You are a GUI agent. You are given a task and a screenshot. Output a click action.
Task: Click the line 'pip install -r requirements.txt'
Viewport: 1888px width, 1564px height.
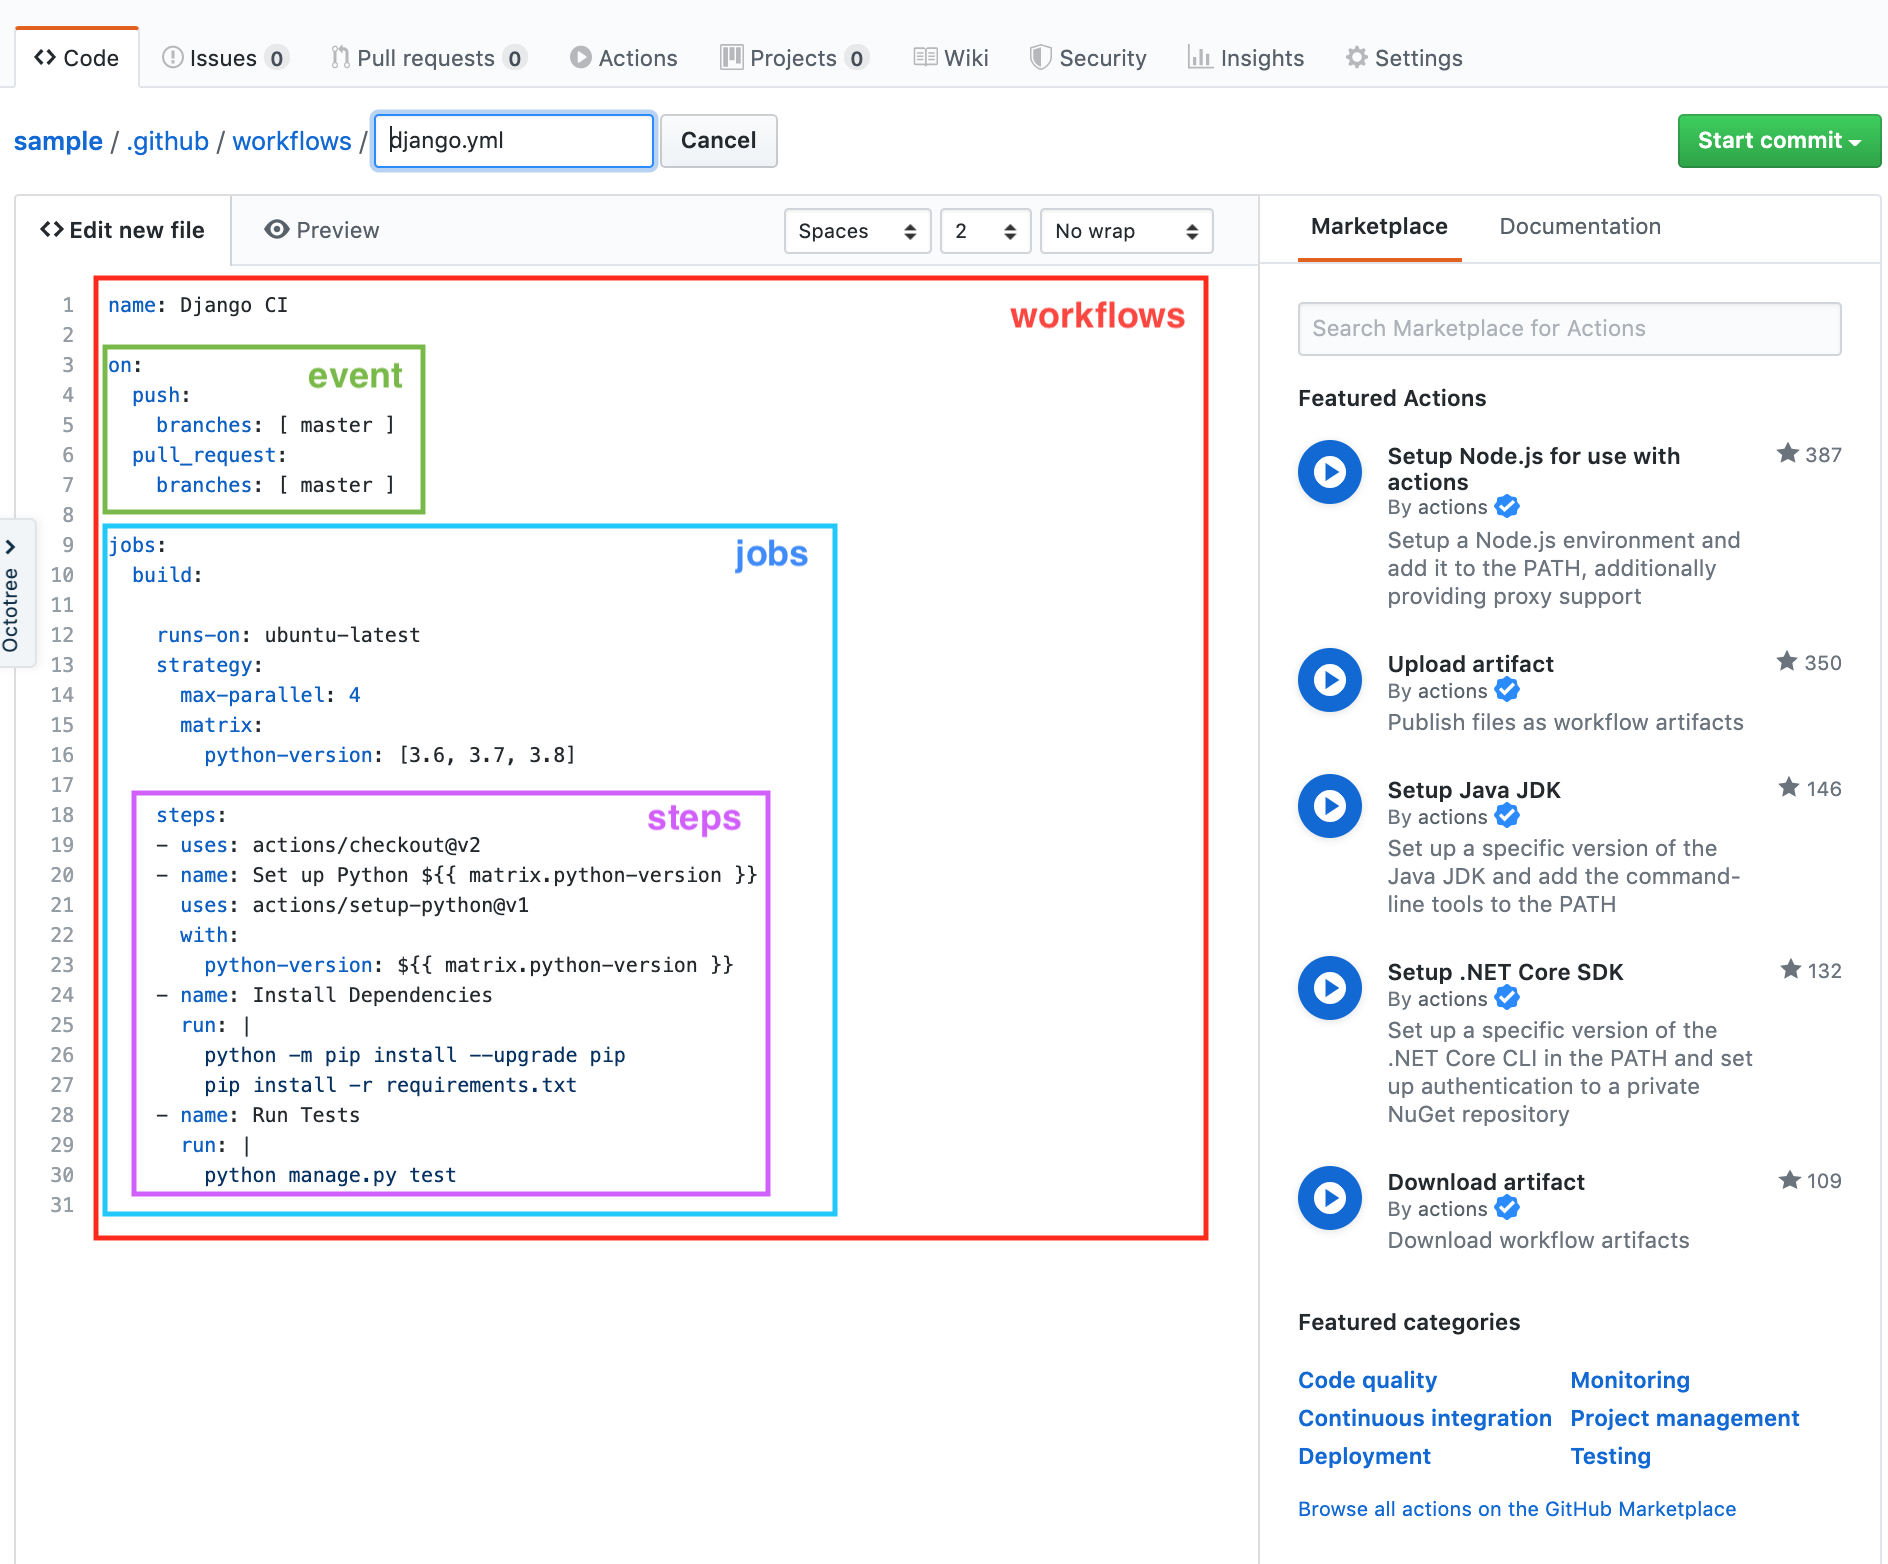[x=390, y=1085]
